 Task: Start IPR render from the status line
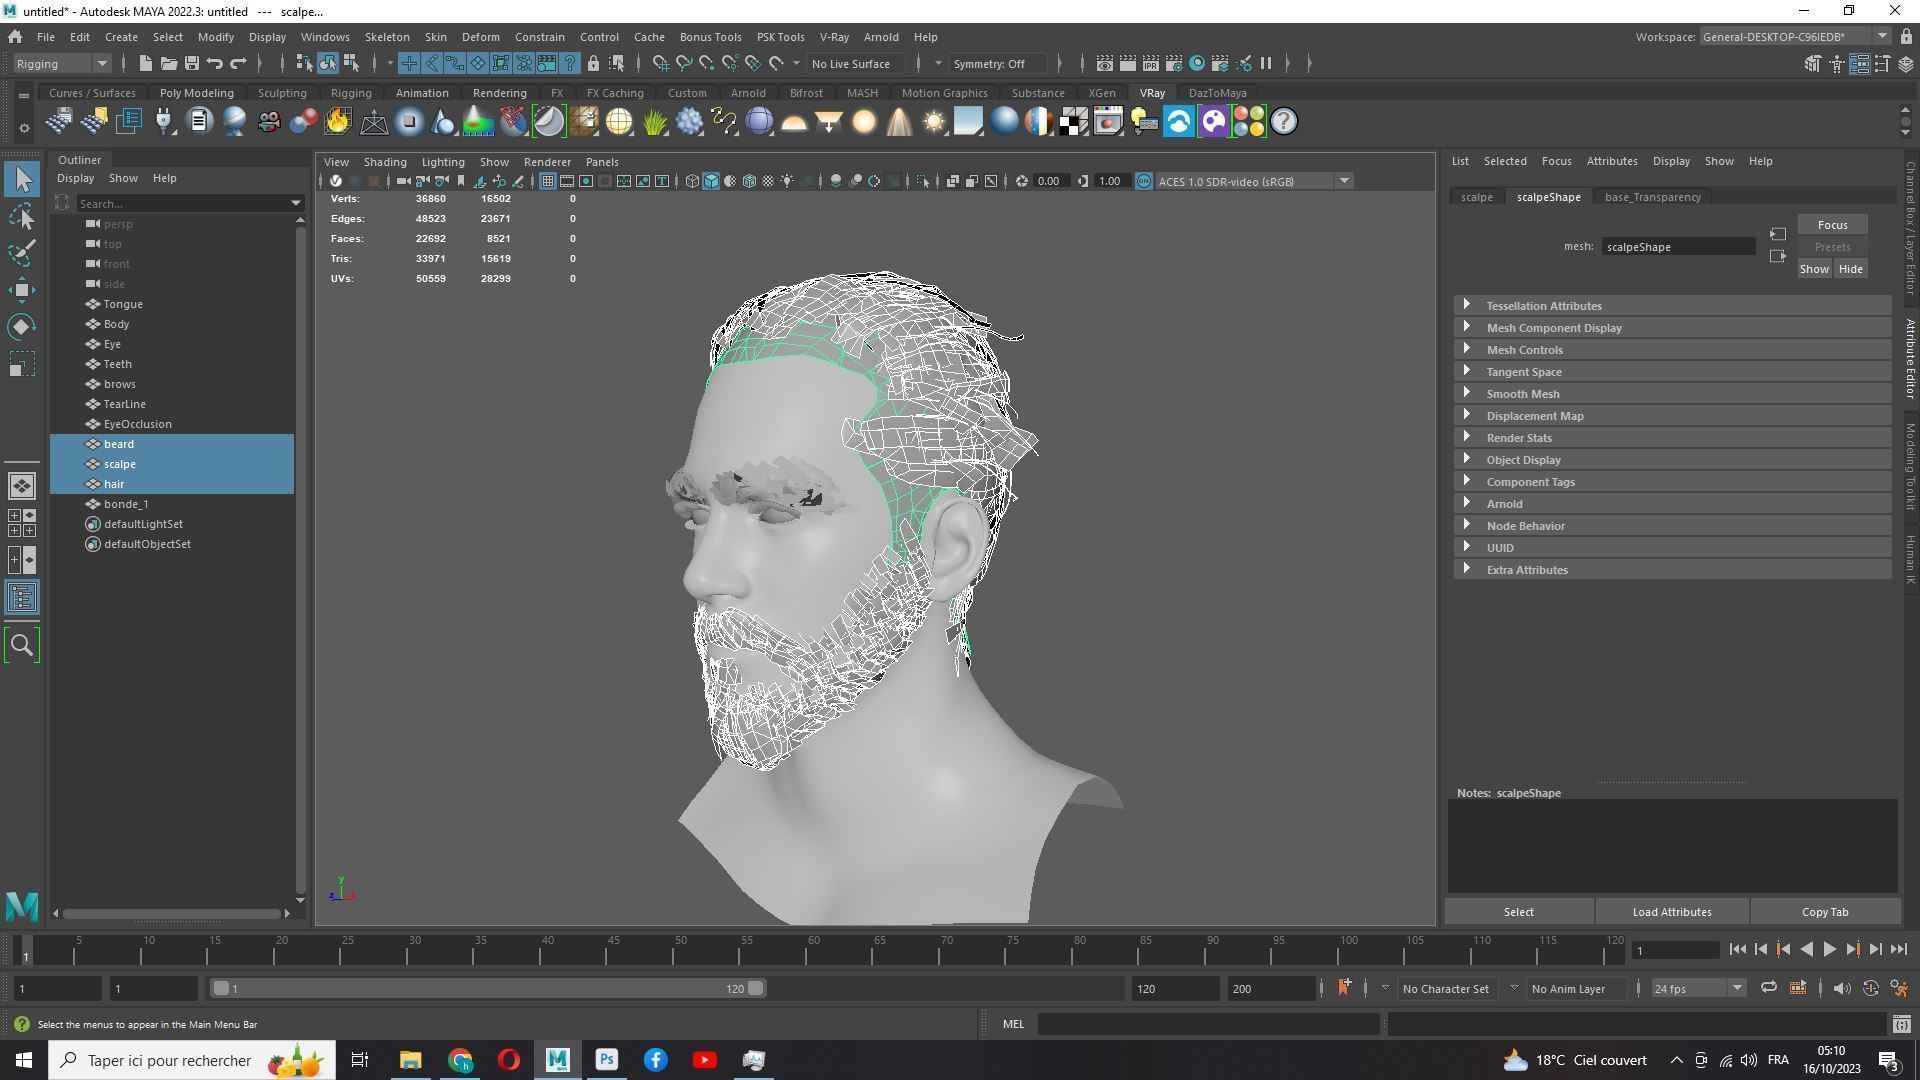(1150, 64)
